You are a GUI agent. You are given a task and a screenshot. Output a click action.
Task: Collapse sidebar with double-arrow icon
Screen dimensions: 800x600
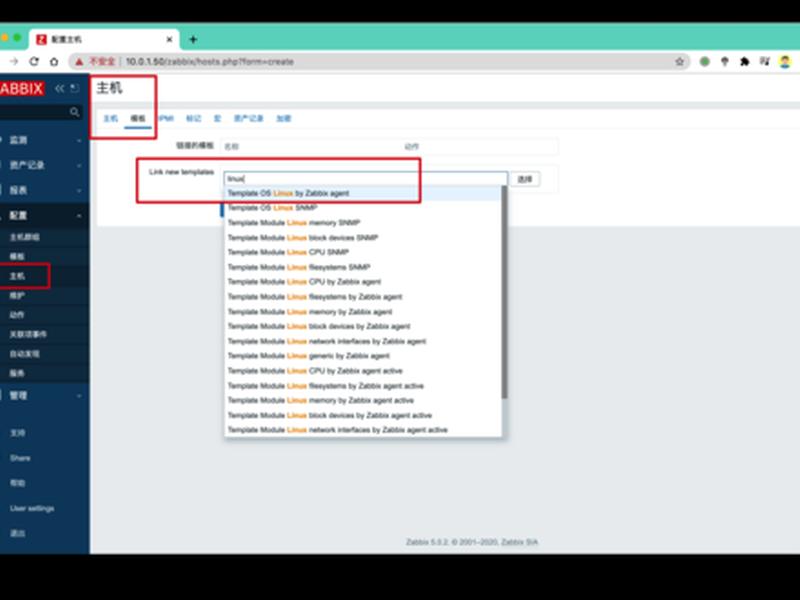(x=60, y=88)
